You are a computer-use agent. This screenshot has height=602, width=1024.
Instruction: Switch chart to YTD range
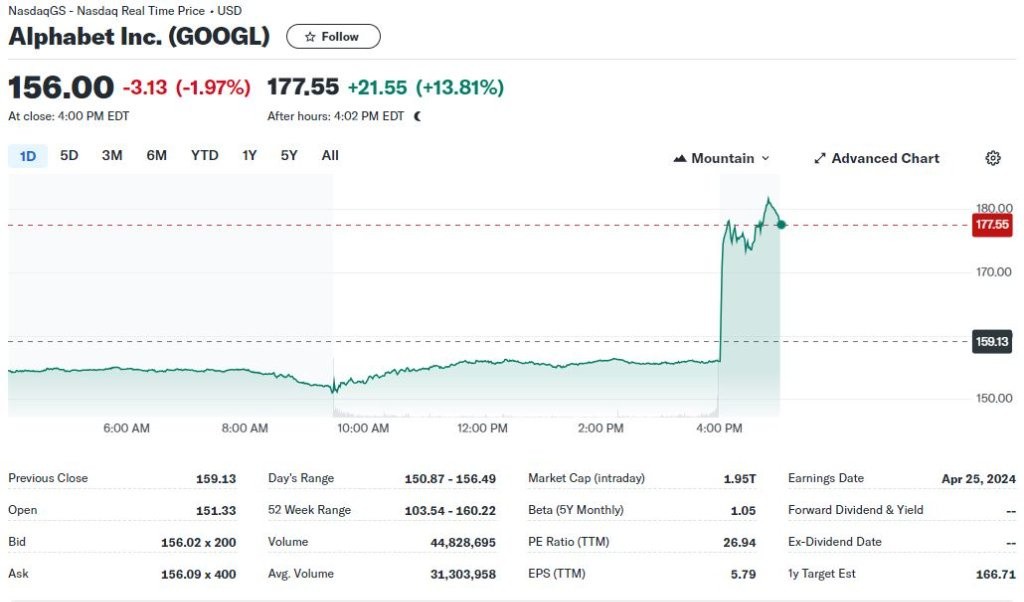pos(204,155)
